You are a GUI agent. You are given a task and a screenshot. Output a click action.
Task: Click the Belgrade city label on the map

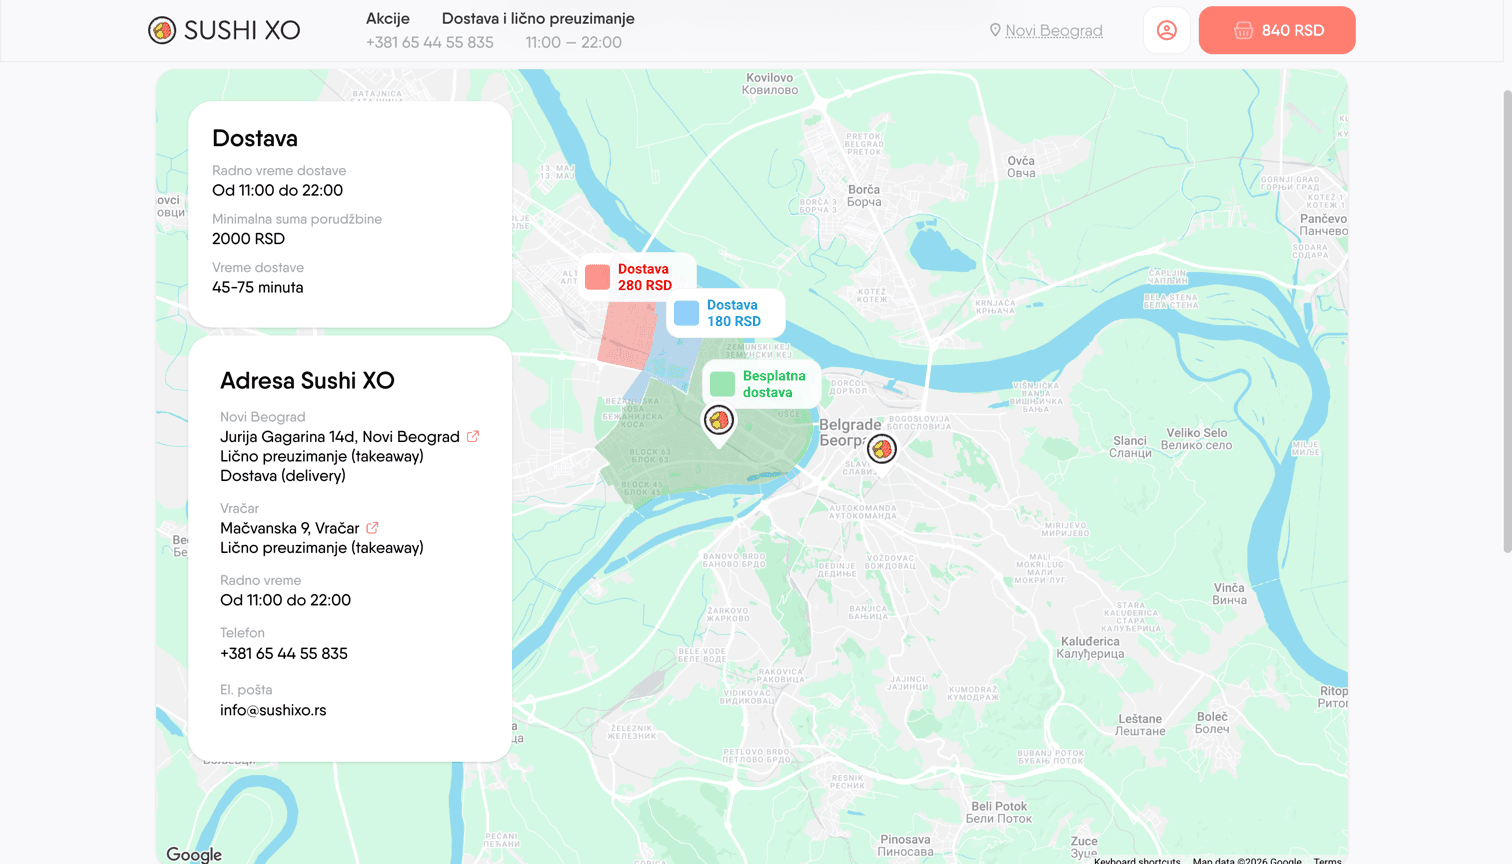point(850,432)
